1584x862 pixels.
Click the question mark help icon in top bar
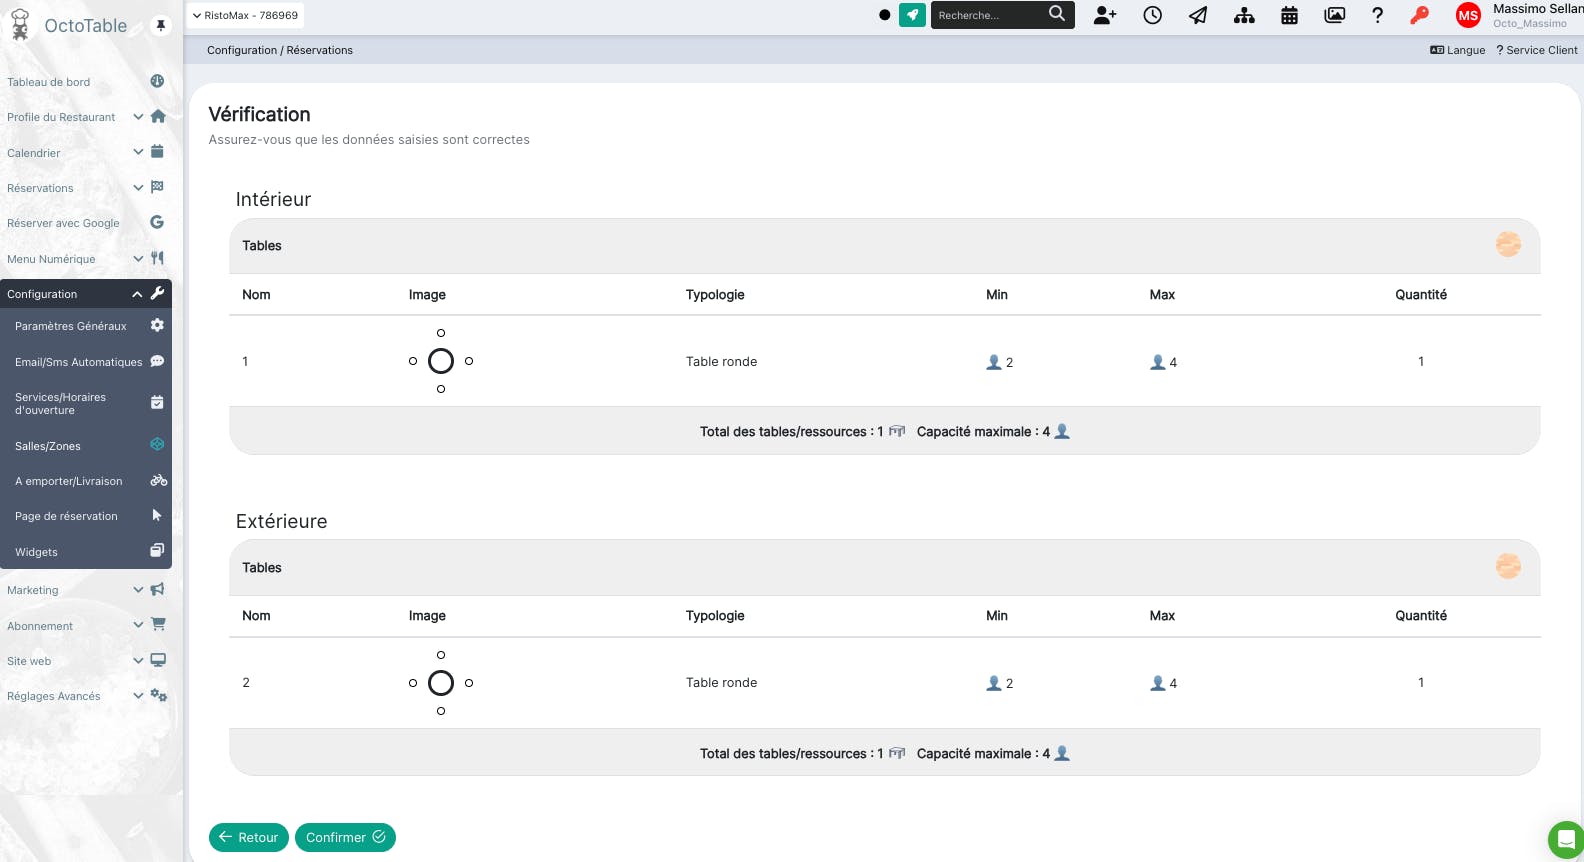point(1377,15)
